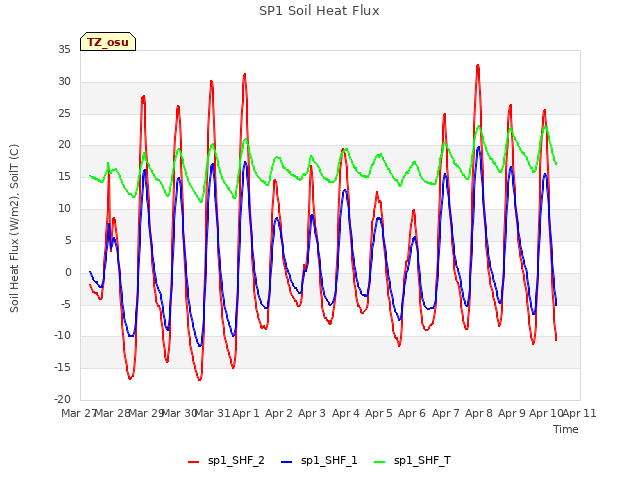The image size is (640, 480).
Task: Click the SP1 Soil Heat Flux chart title
Action: tap(319, 11)
